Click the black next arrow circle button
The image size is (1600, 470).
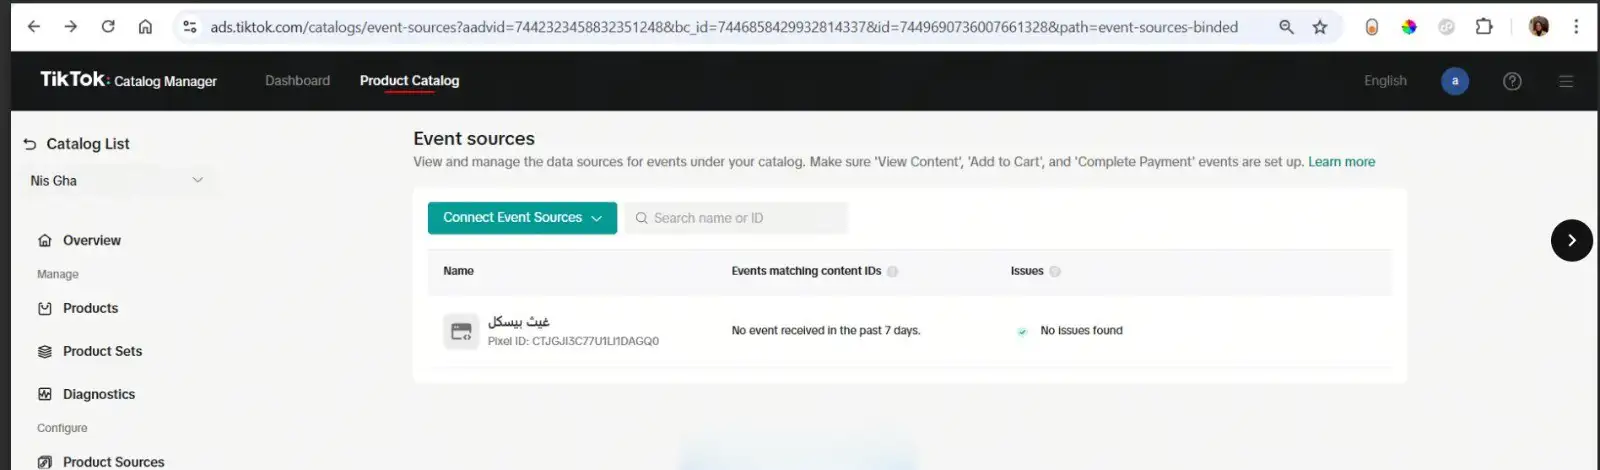(1572, 240)
